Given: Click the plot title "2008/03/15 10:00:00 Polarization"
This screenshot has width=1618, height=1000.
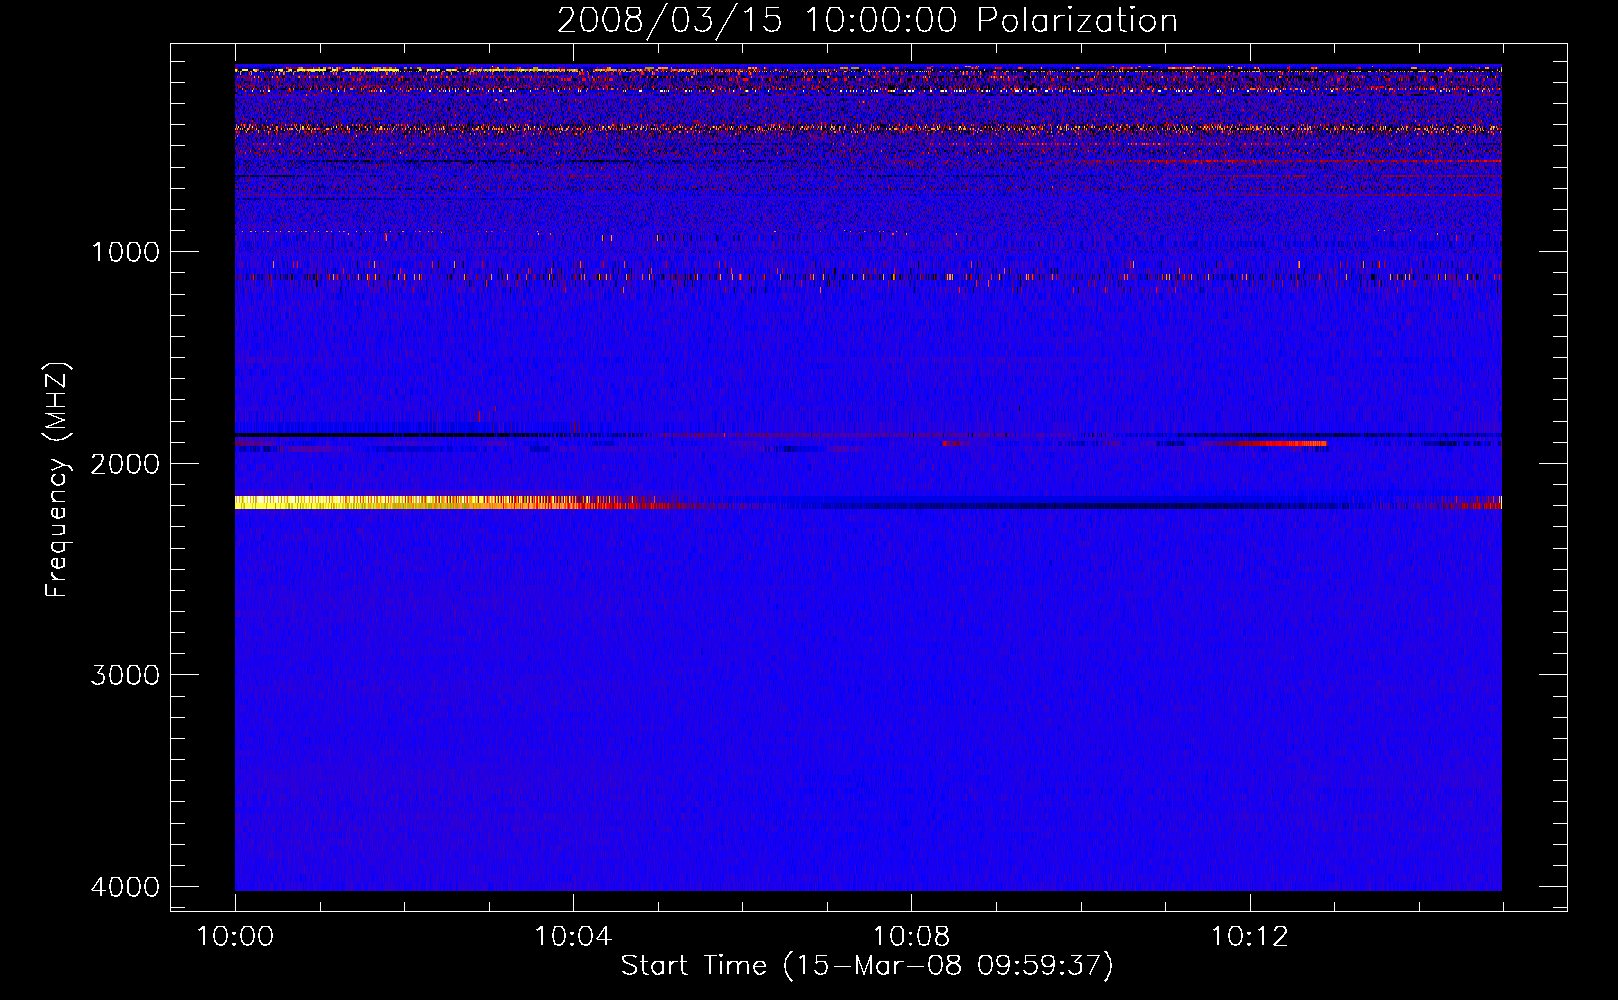Looking at the screenshot, I should tap(866, 20).
